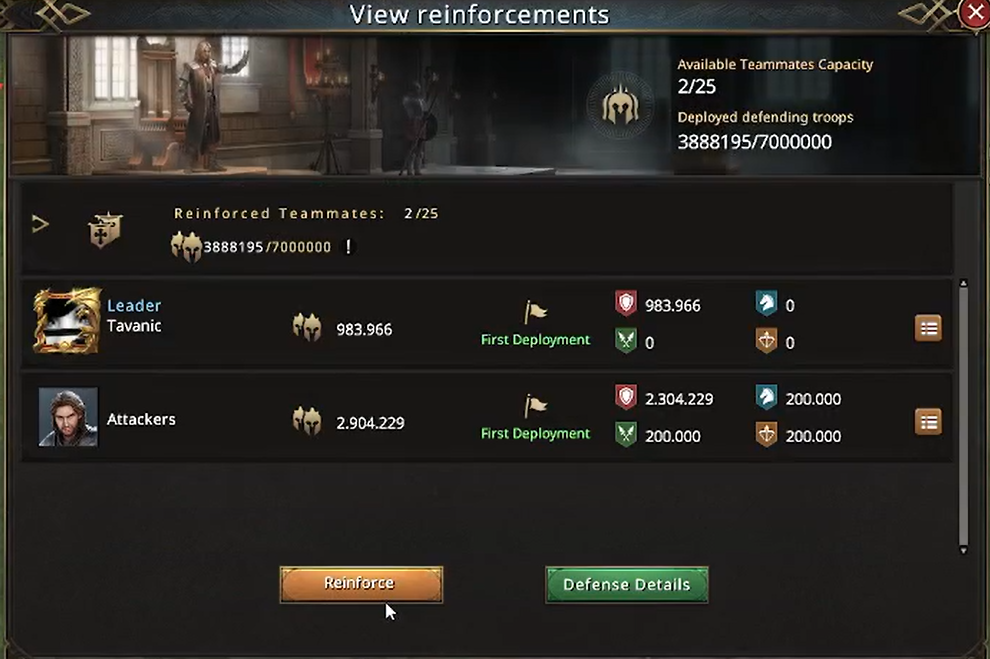Open Defense Details

626,585
